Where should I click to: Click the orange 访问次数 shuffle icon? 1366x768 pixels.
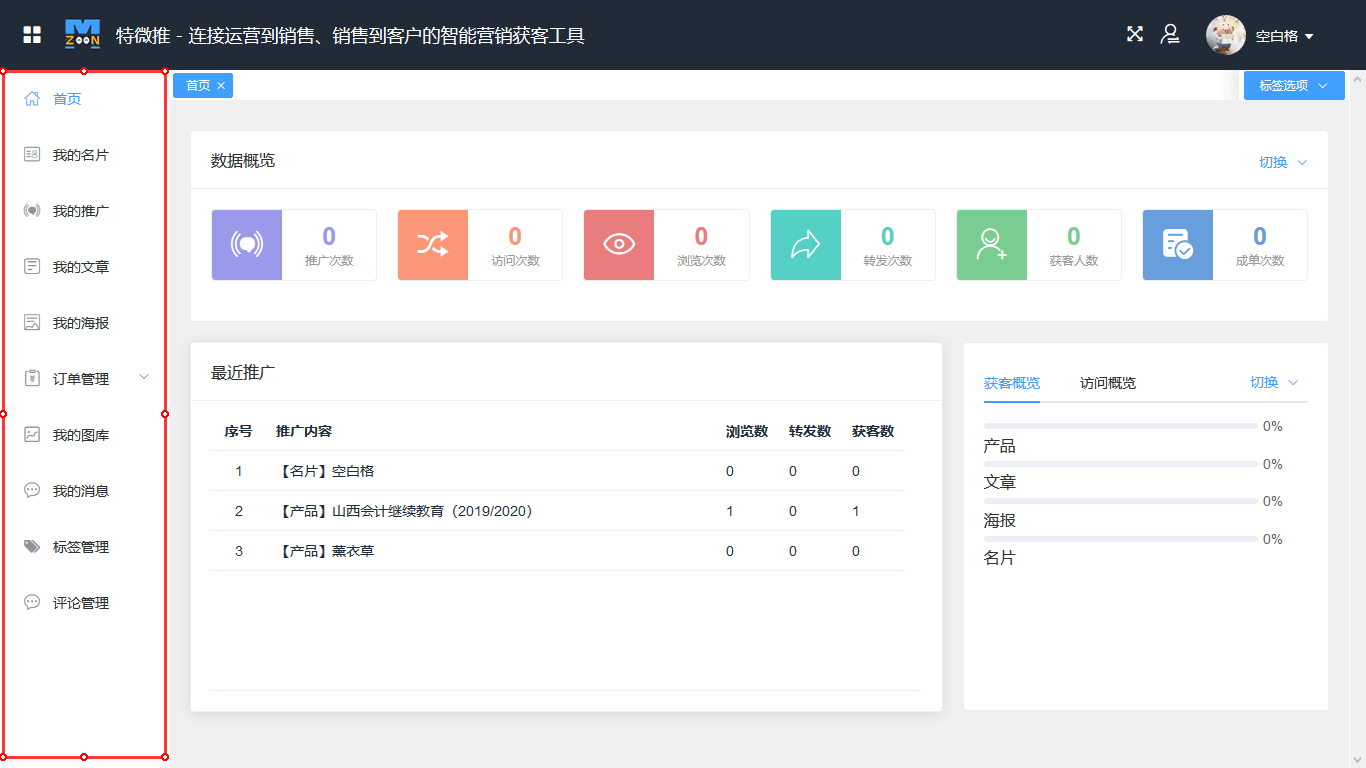433,245
